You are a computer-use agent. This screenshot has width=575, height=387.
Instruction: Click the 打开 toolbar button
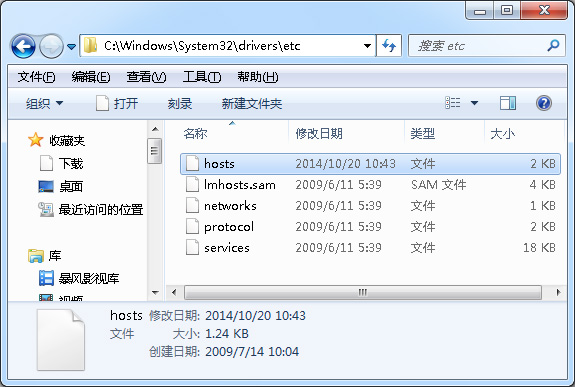[x=117, y=103]
